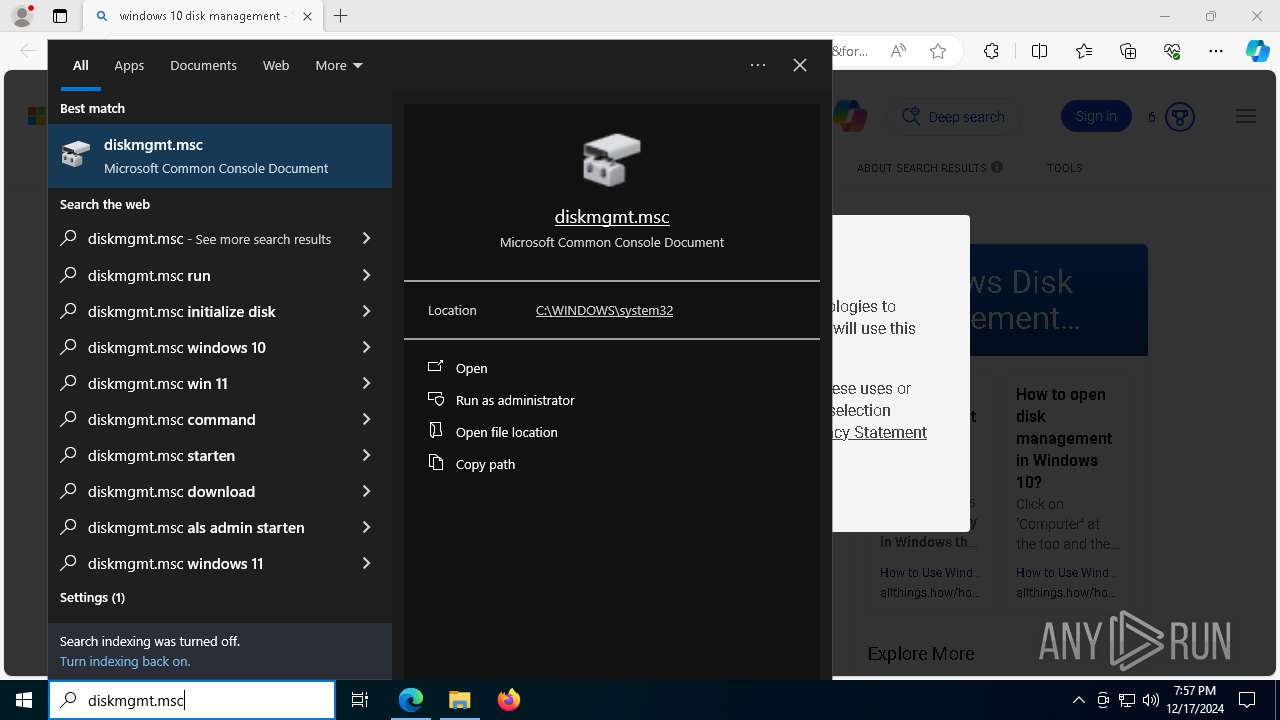Select the Apps search filter tab

click(129, 65)
